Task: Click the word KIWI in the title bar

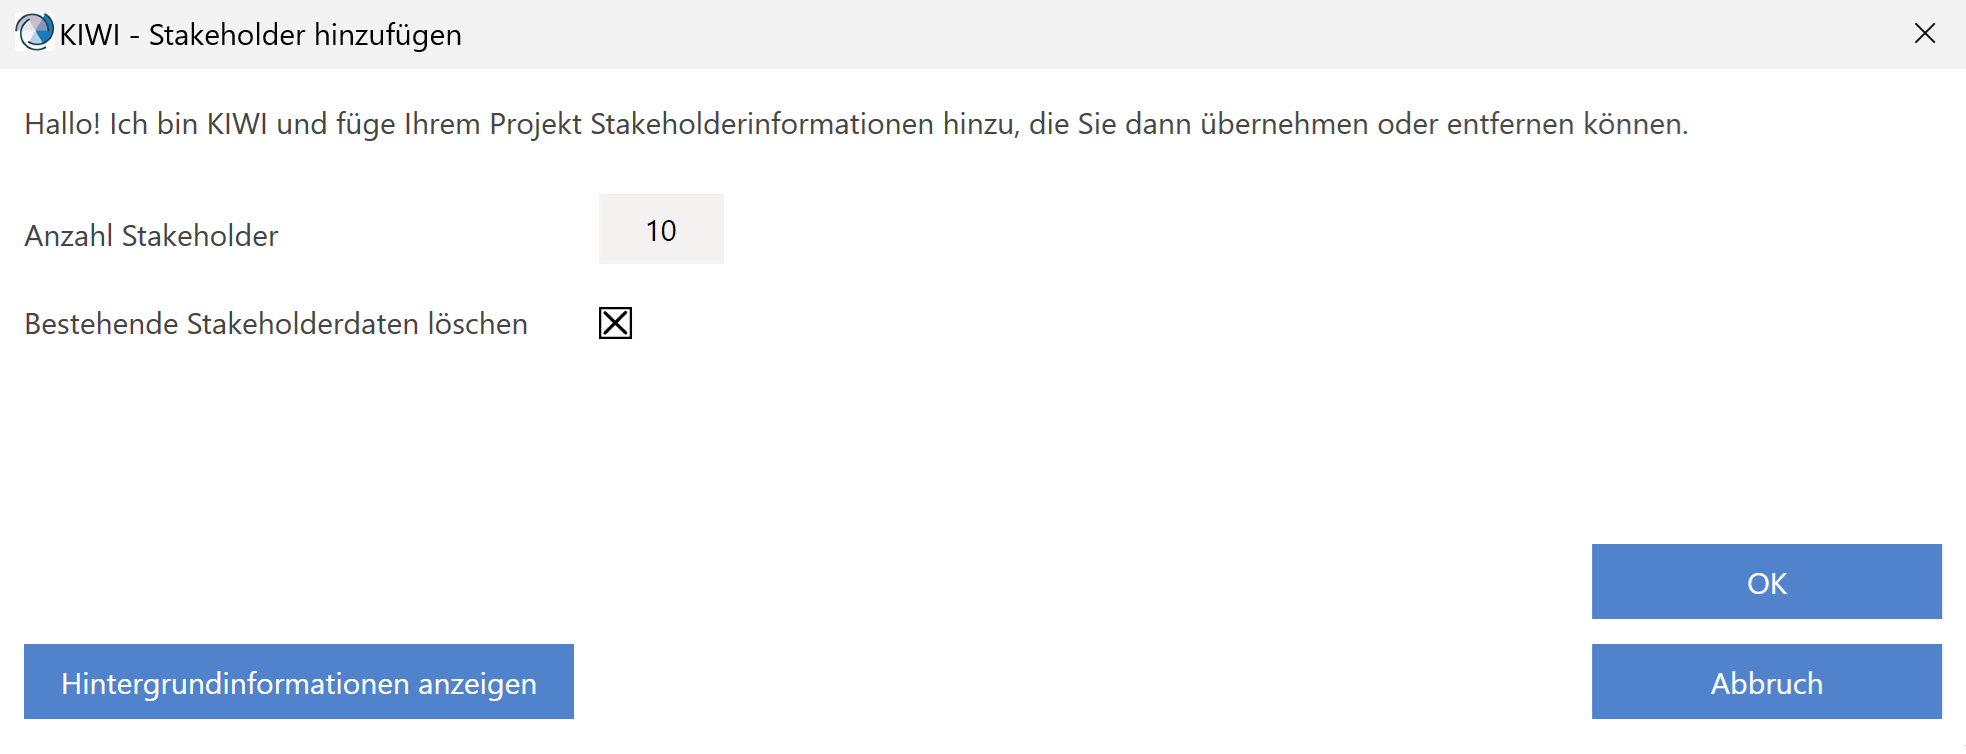Action: tap(89, 35)
